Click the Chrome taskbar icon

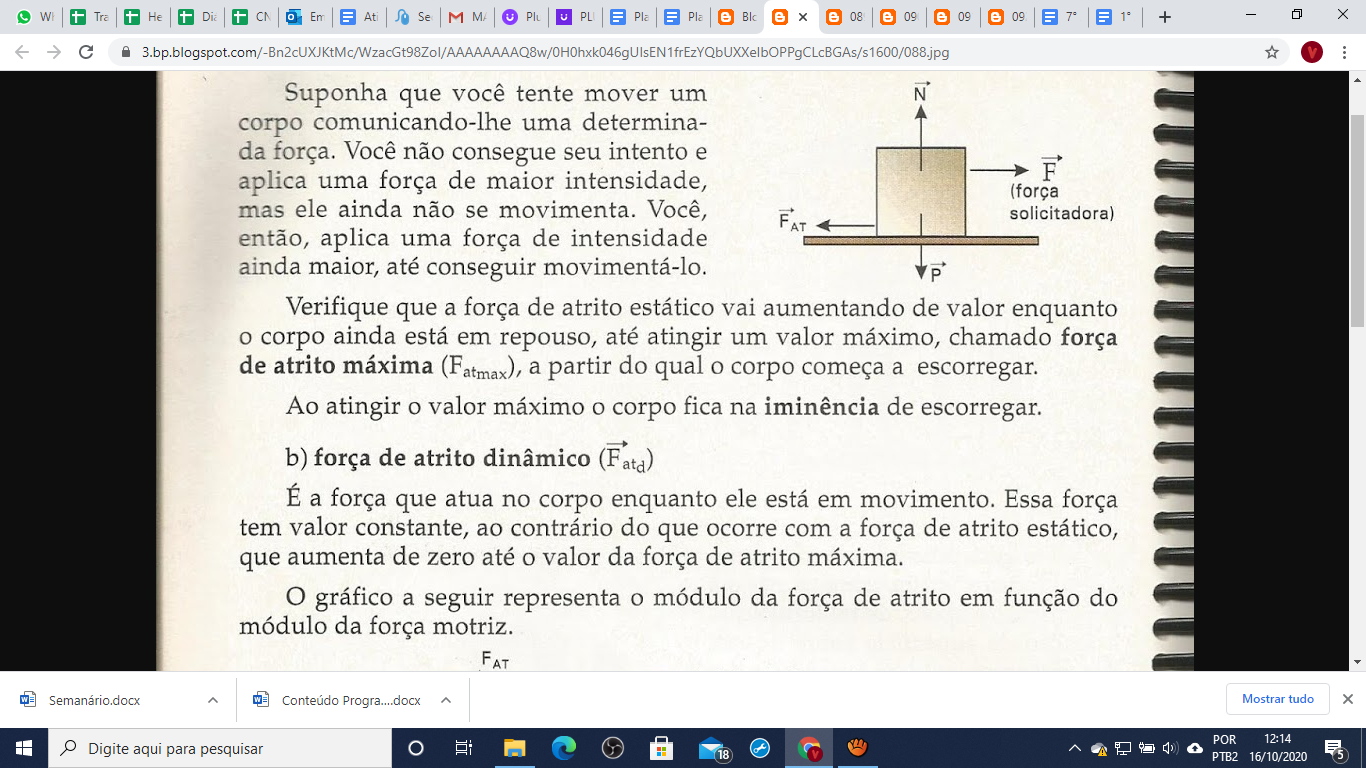(x=809, y=748)
